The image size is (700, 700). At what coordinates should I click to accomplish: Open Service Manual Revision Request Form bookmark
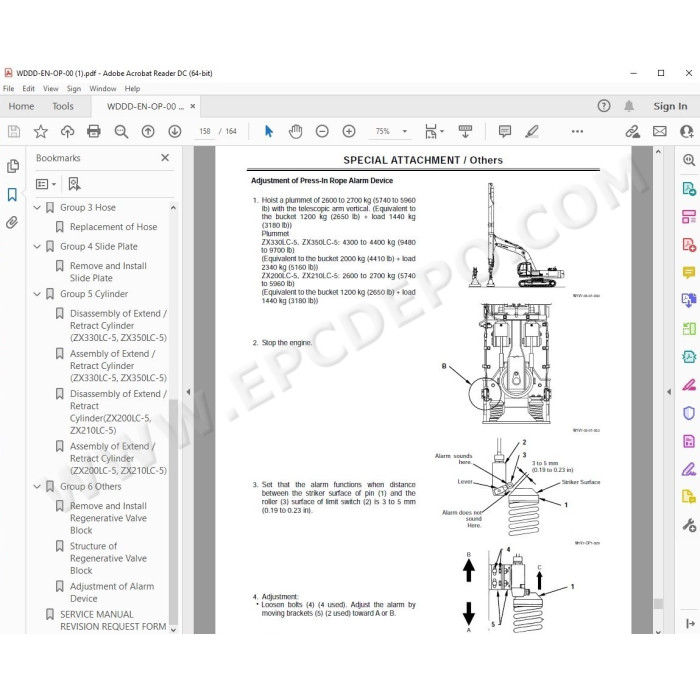click(x=113, y=621)
